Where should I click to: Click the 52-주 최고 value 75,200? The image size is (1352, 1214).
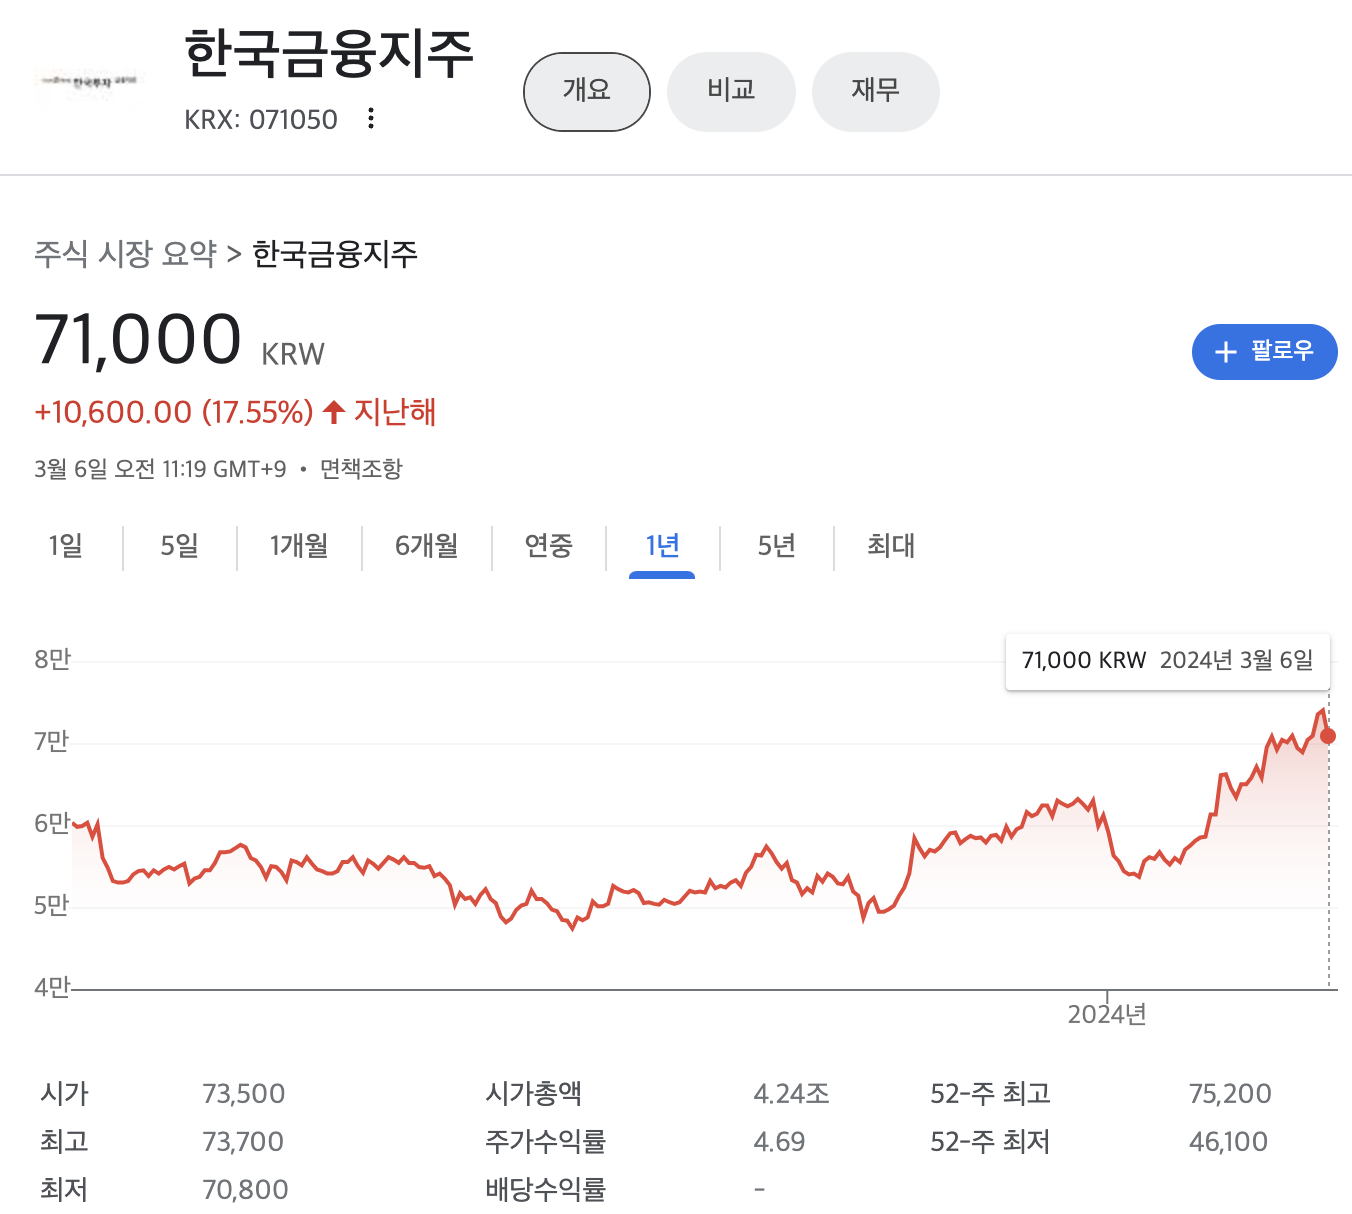pos(1230,1093)
